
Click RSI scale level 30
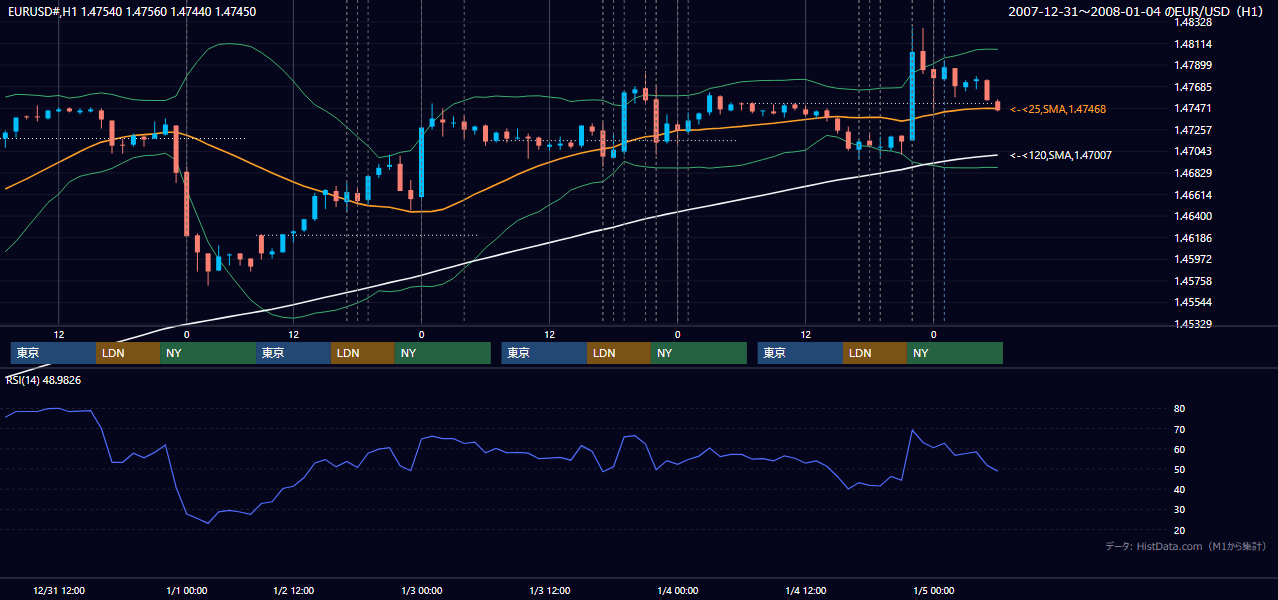[1180, 510]
